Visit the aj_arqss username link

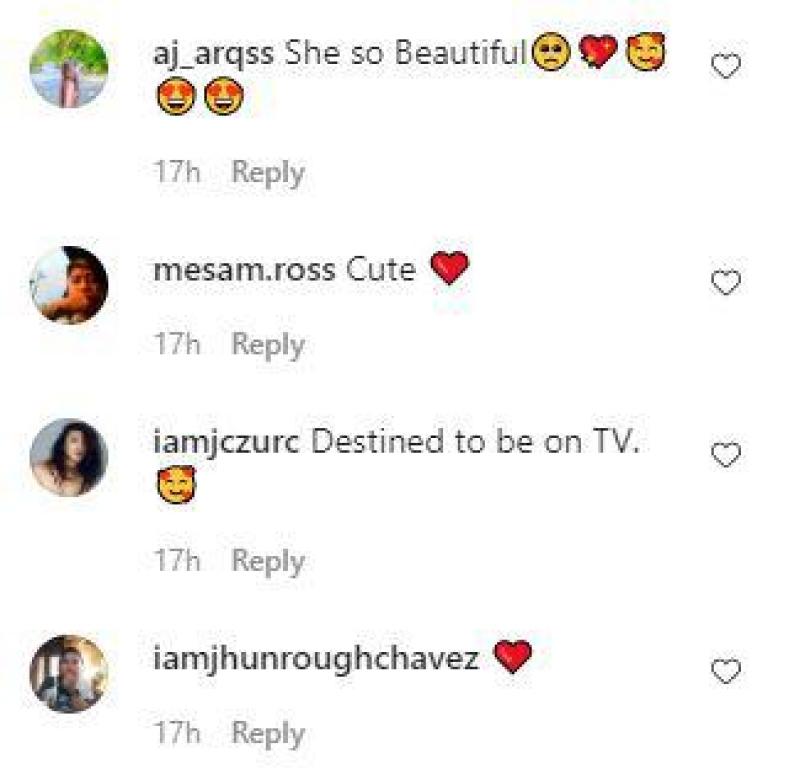pos(213,54)
